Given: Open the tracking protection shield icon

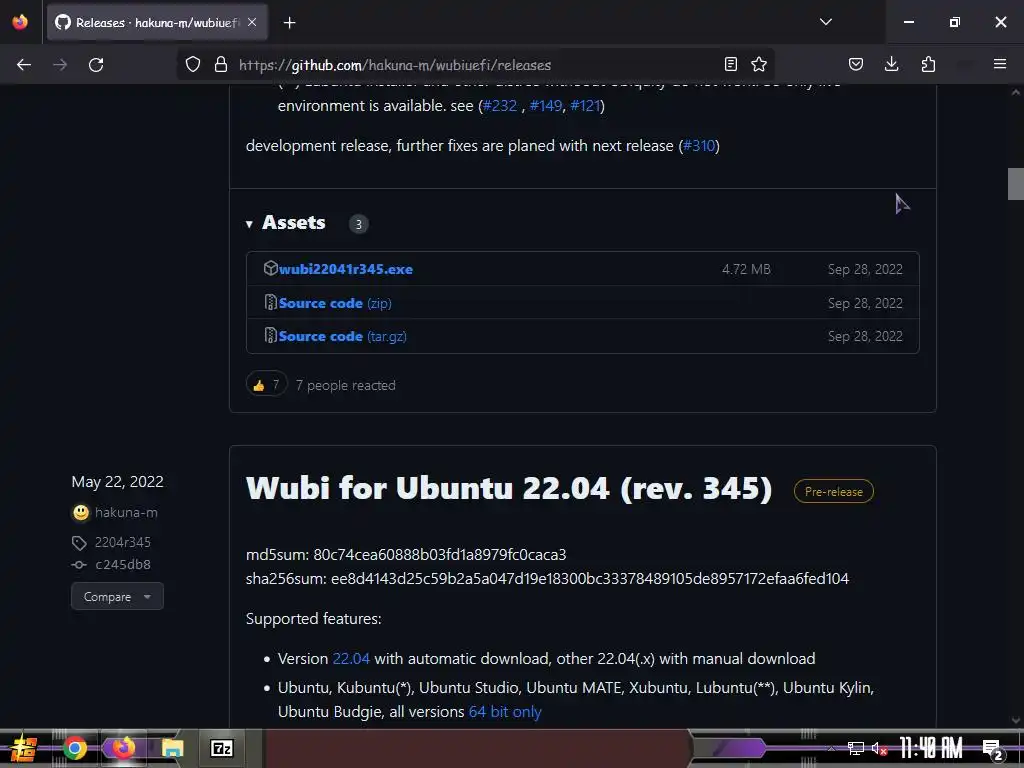Looking at the screenshot, I should coord(193,65).
